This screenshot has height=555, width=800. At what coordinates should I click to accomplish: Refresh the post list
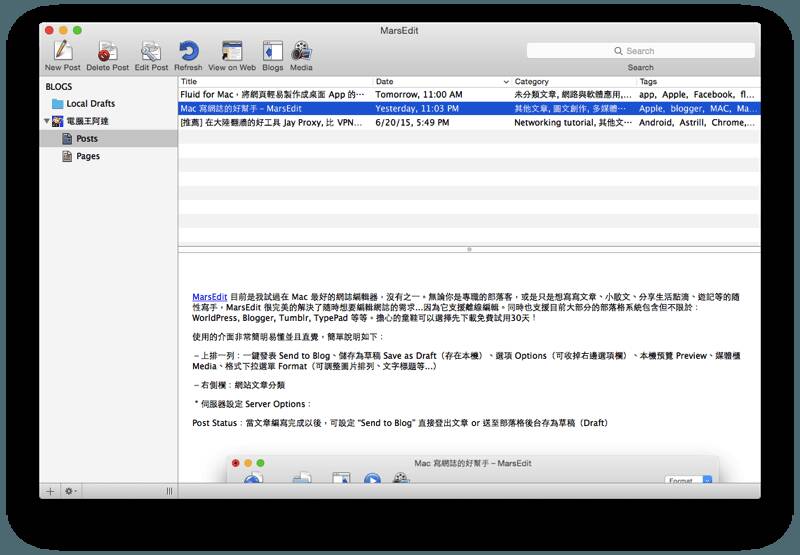coord(188,51)
